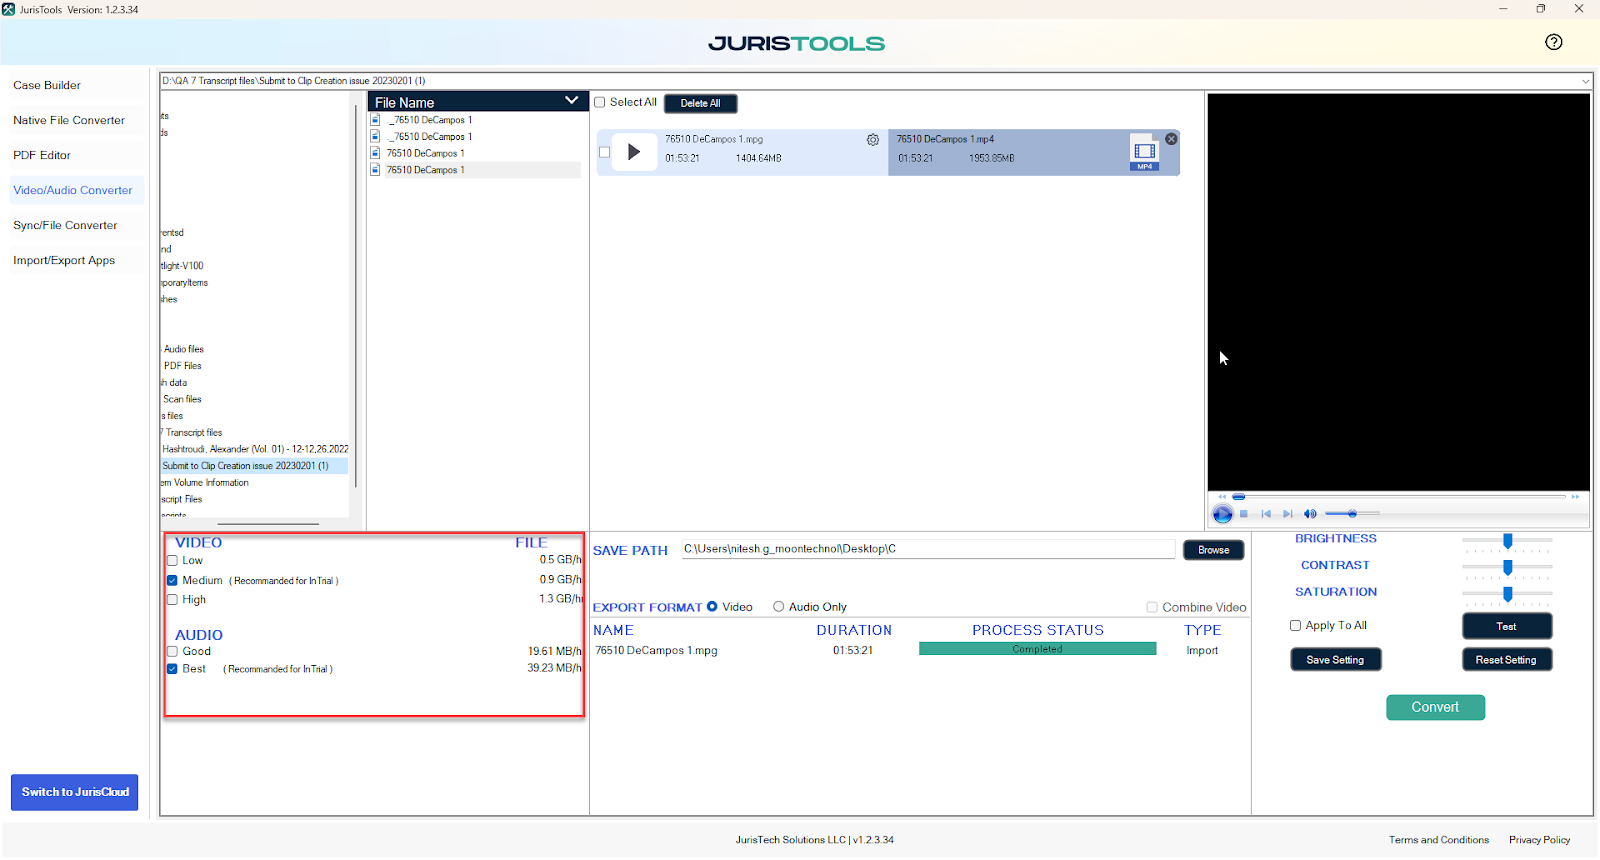Screen dimensions: 1600x860
Task: Enable Good audio quality
Action: click(172, 651)
